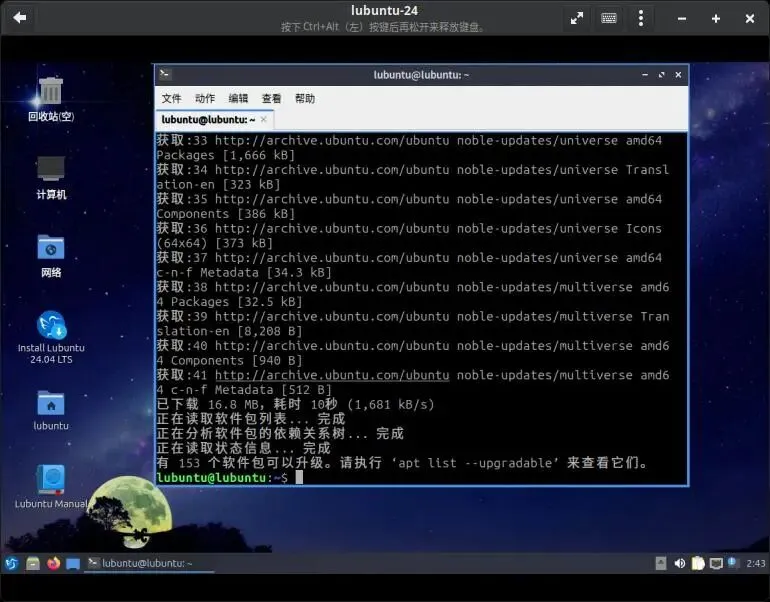Click the lubuntu-24 viewer title
Image resolution: width=770 pixels, height=602 pixels.
point(384,10)
